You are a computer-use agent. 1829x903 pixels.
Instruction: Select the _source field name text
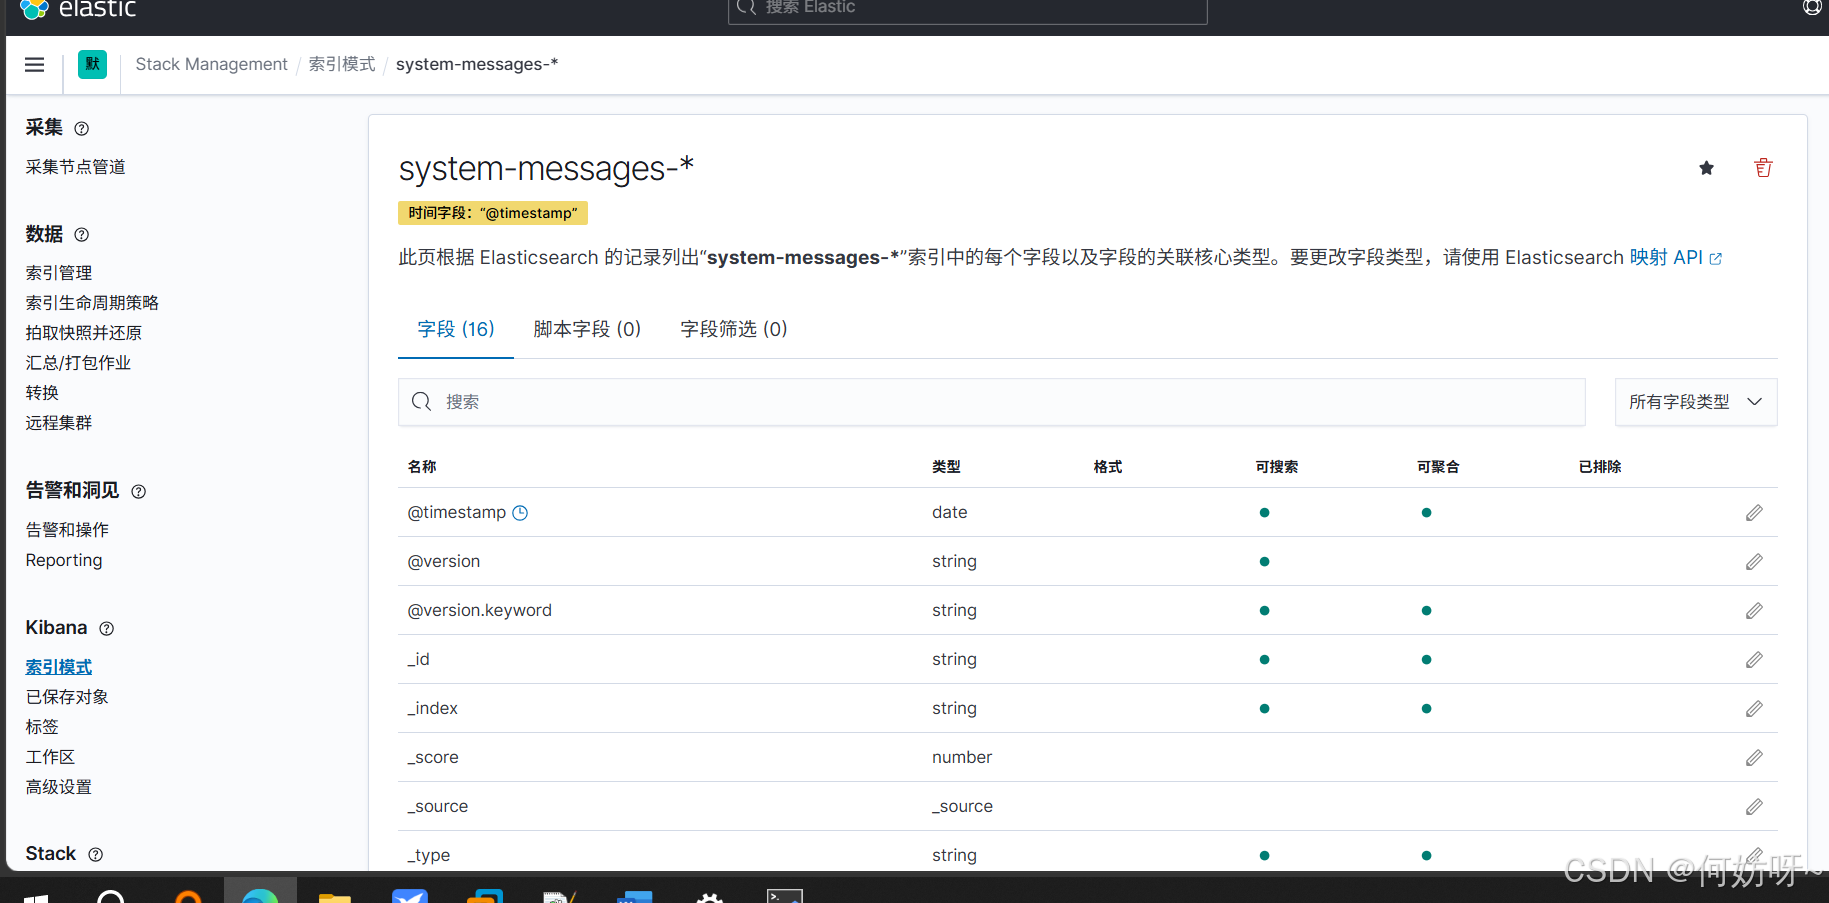tap(438, 807)
